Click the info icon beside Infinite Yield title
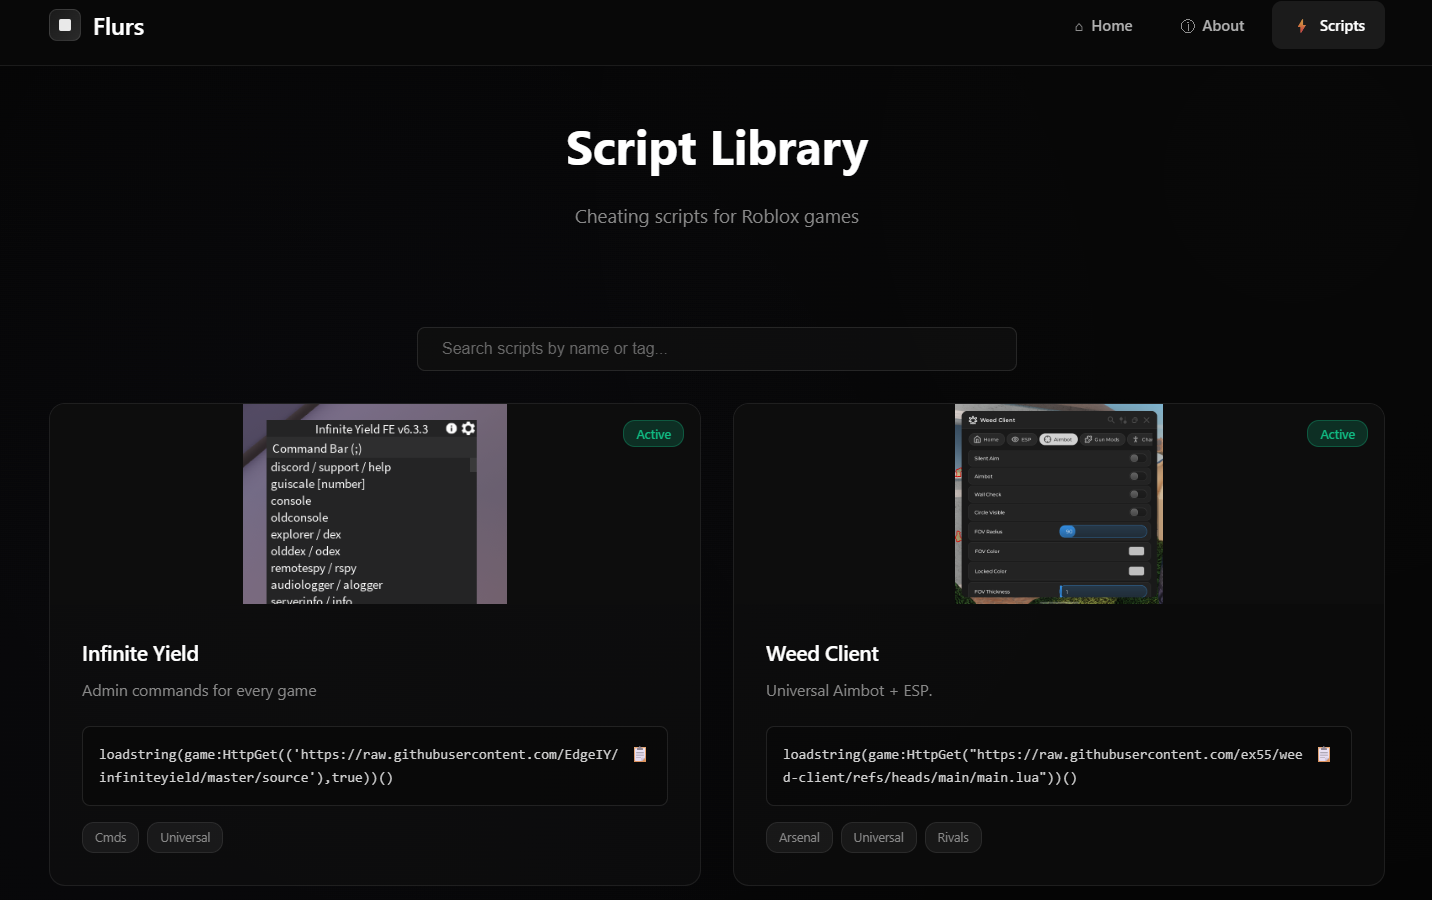The image size is (1432, 900). [452, 428]
